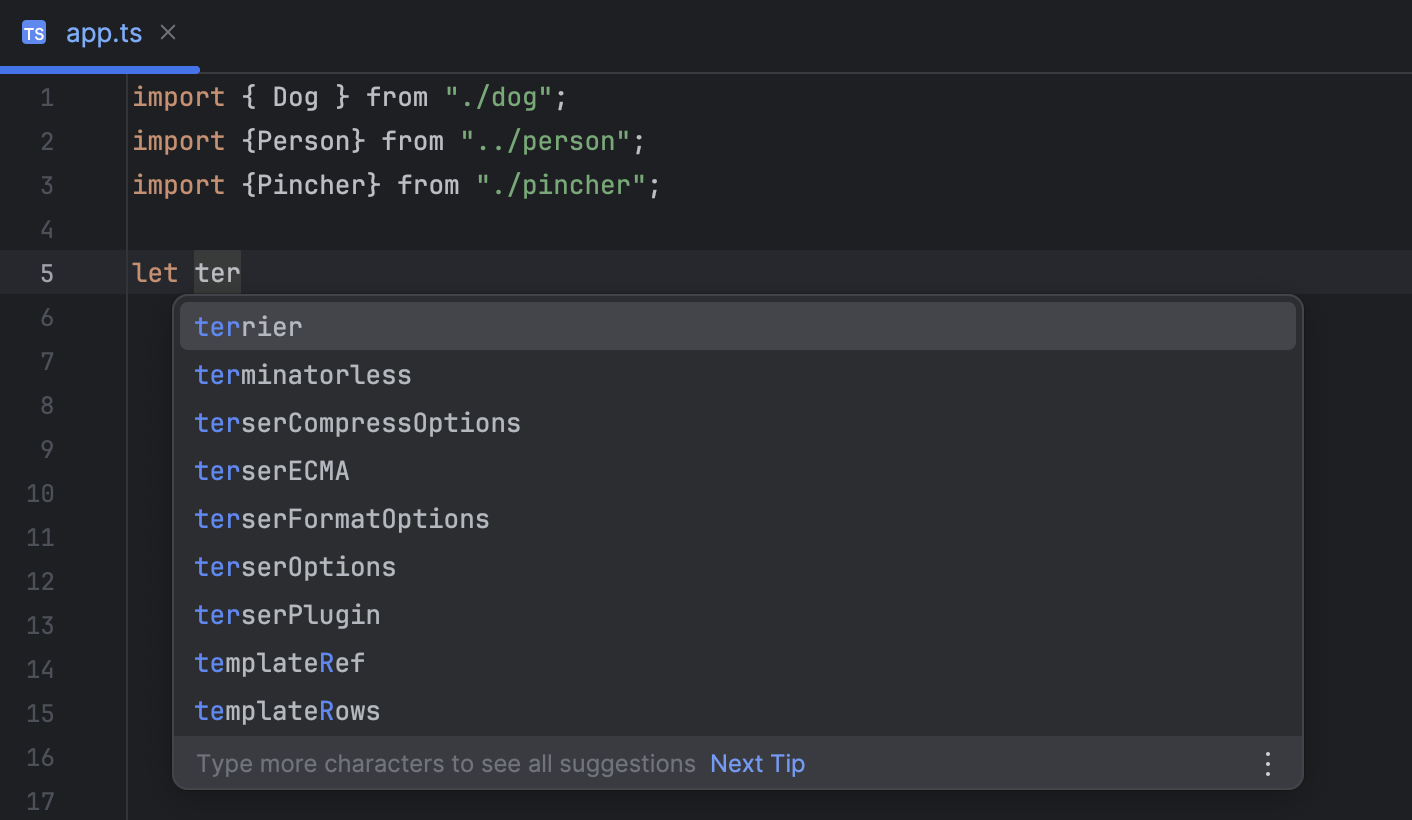Click the TypeScript file type icon on the tab
The height and width of the screenshot is (820, 1412).
point(34,32)
